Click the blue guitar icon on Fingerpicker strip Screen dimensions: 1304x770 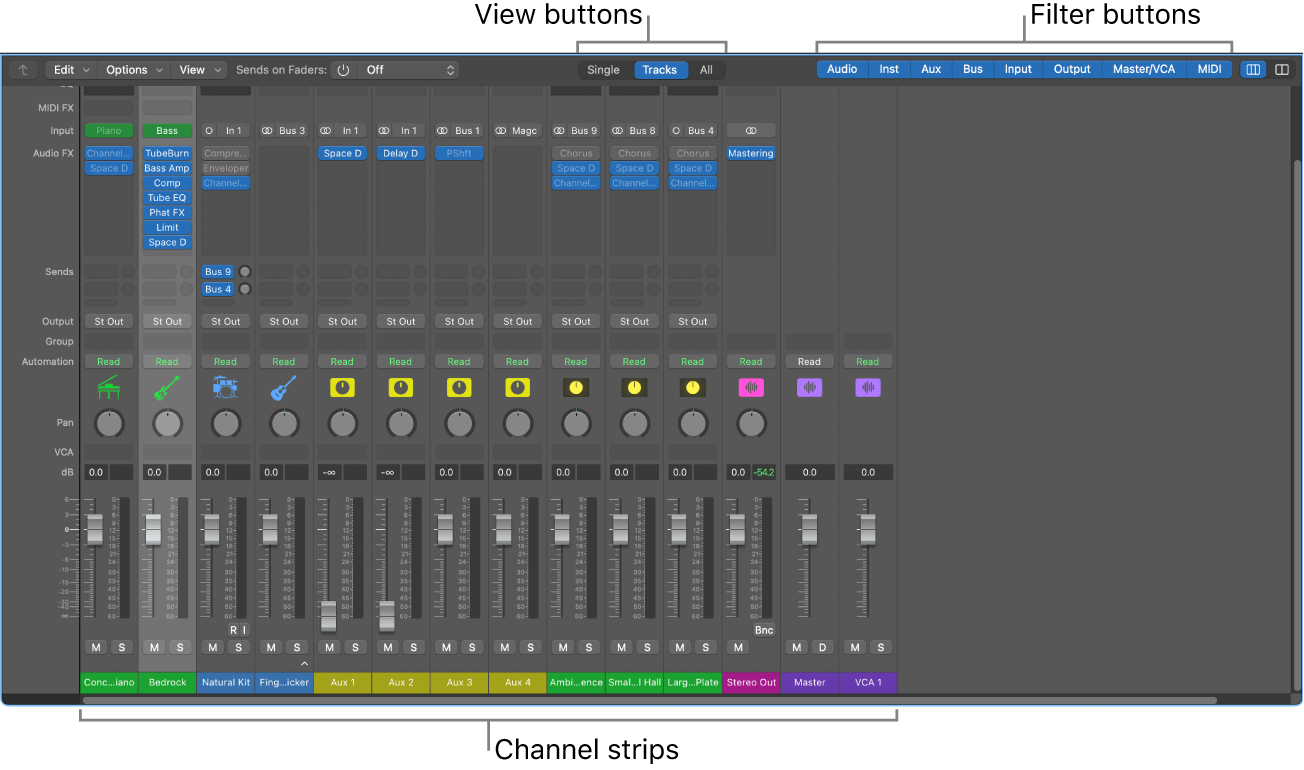click(x=284, y=388)
